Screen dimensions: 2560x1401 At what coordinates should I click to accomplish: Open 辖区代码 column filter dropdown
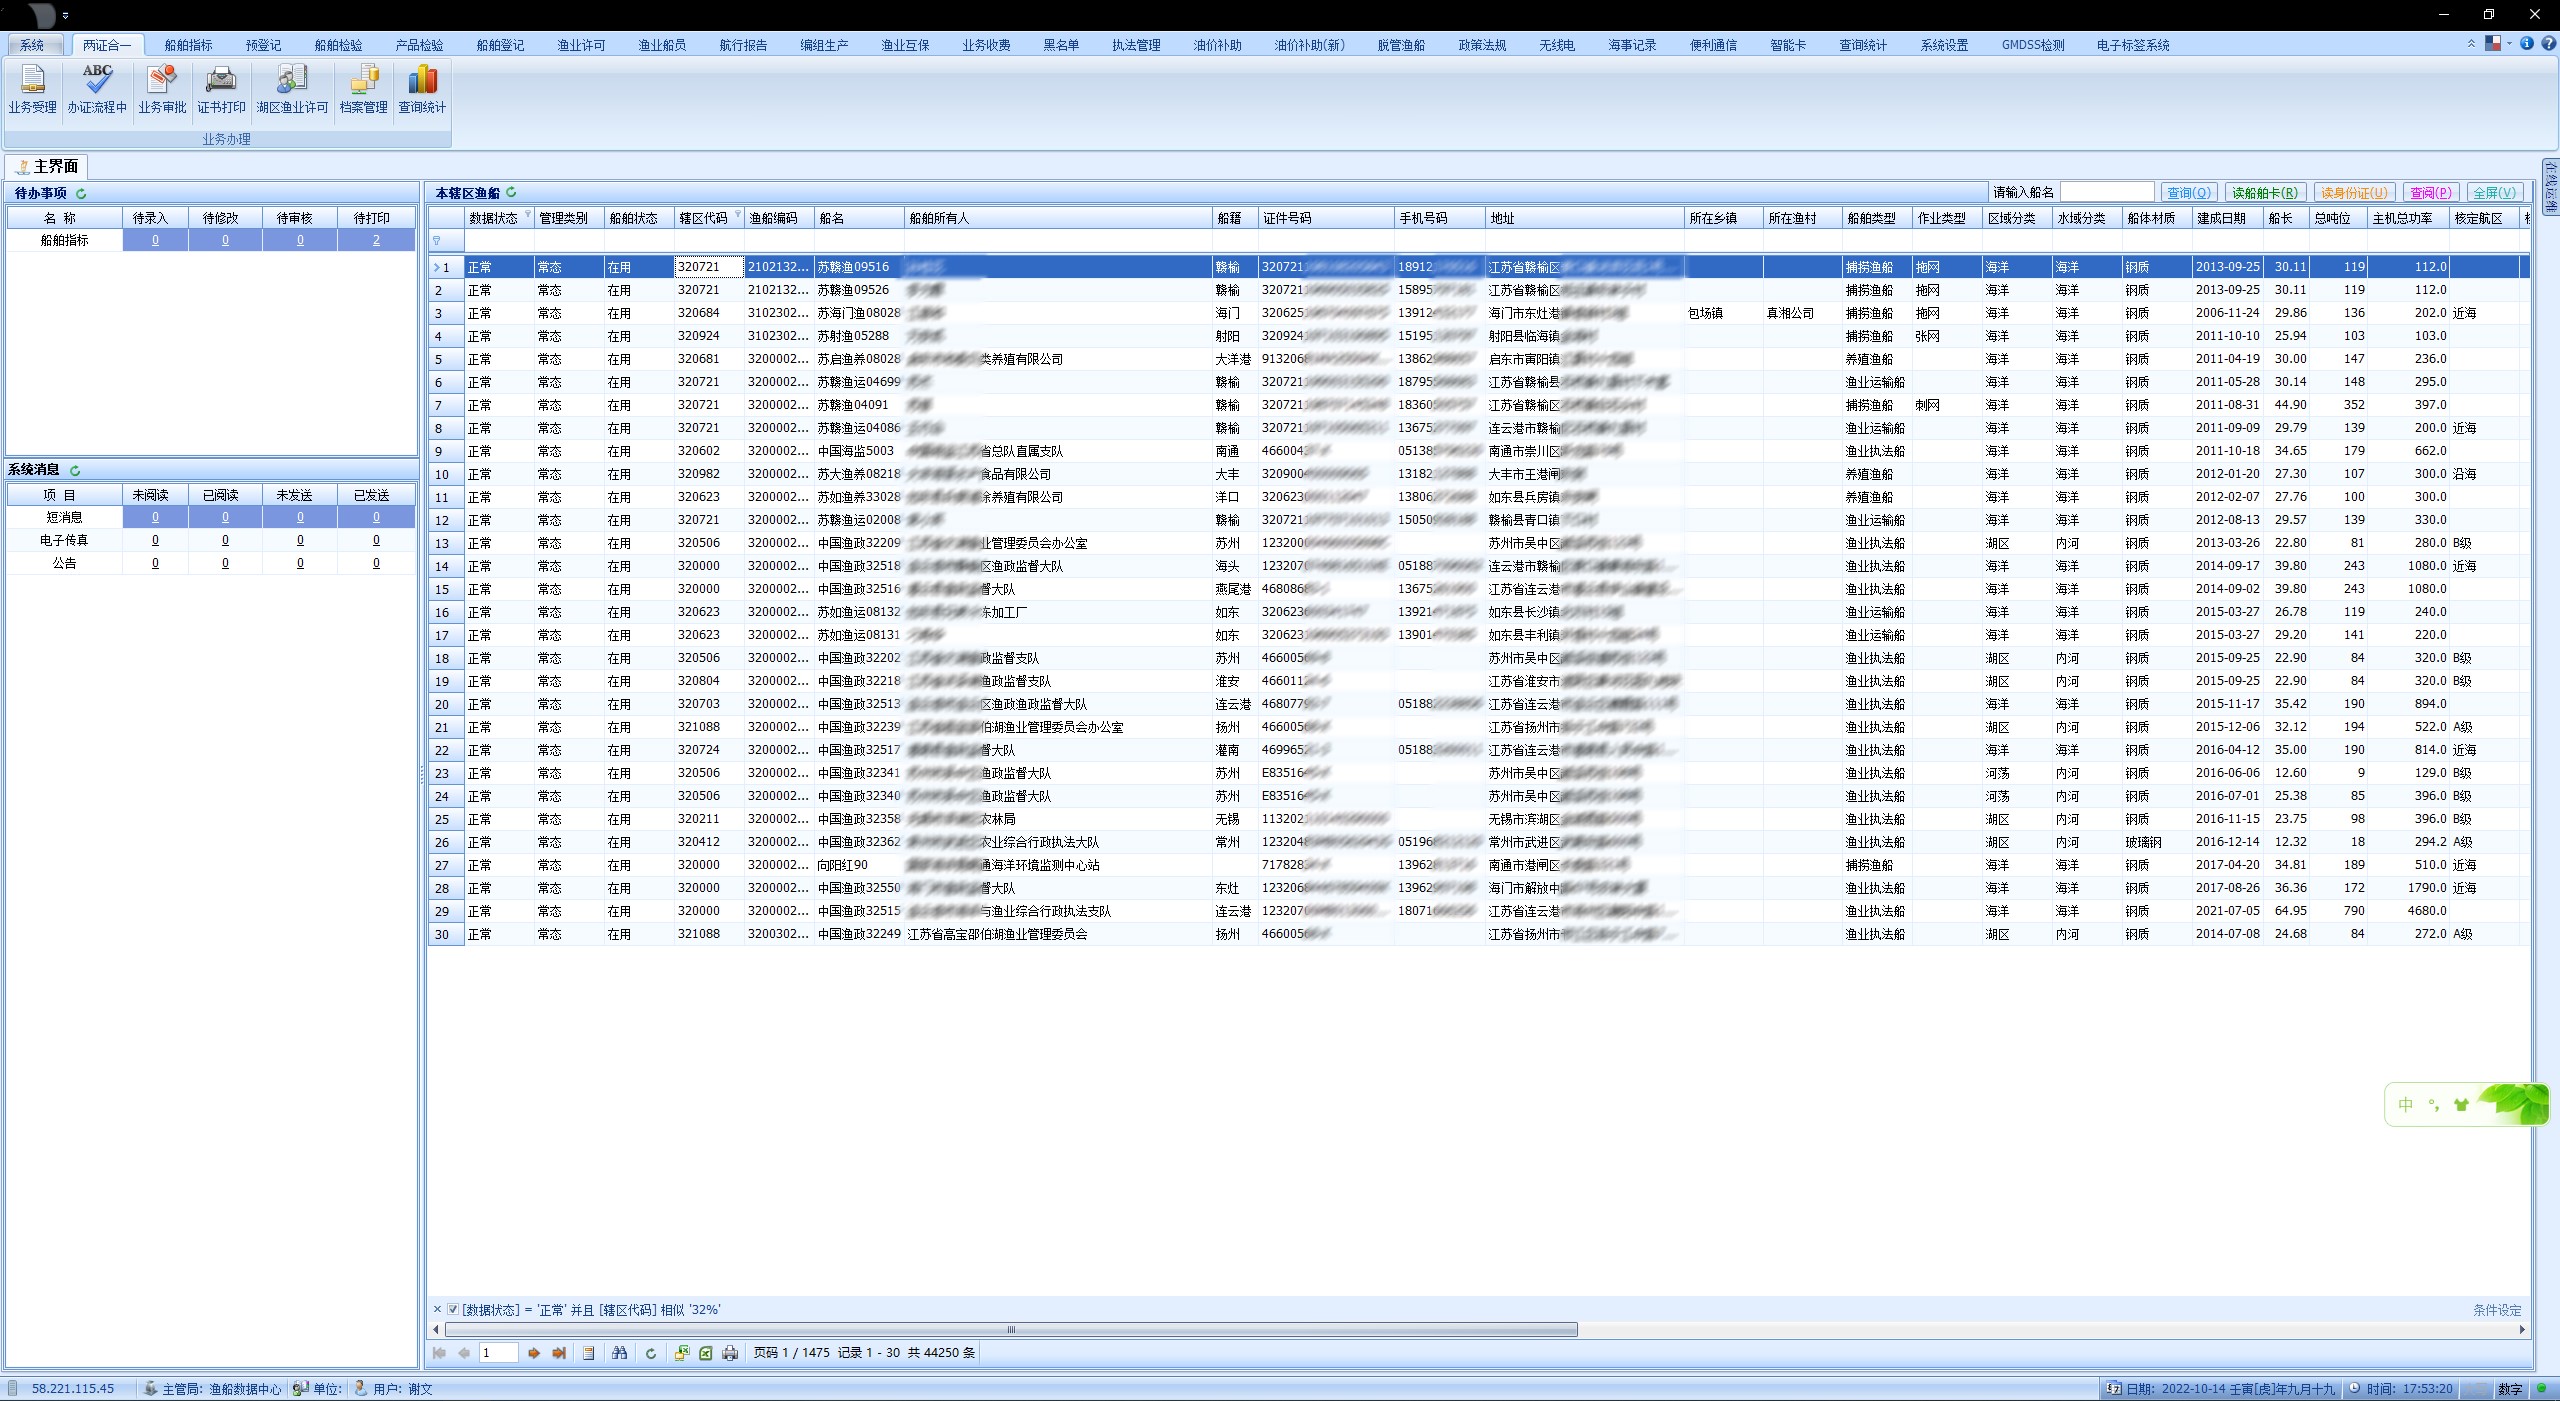pyautogui.click(x=738, y=215)
